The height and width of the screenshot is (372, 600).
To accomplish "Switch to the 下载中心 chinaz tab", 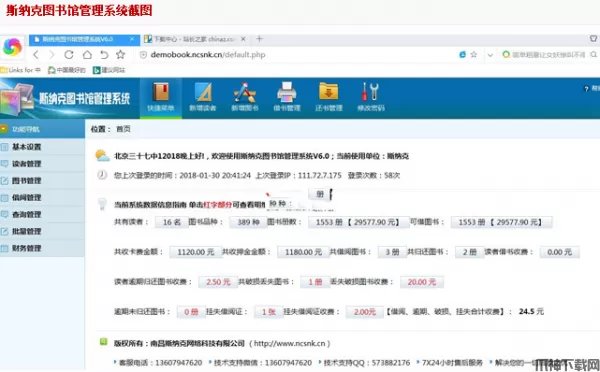I will 195,39.
